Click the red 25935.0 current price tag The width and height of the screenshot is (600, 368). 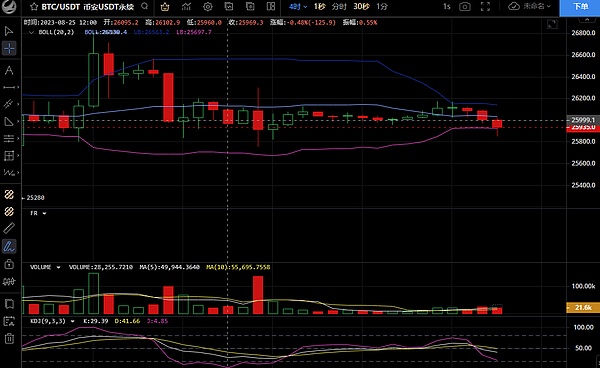(x=583, y=127)
